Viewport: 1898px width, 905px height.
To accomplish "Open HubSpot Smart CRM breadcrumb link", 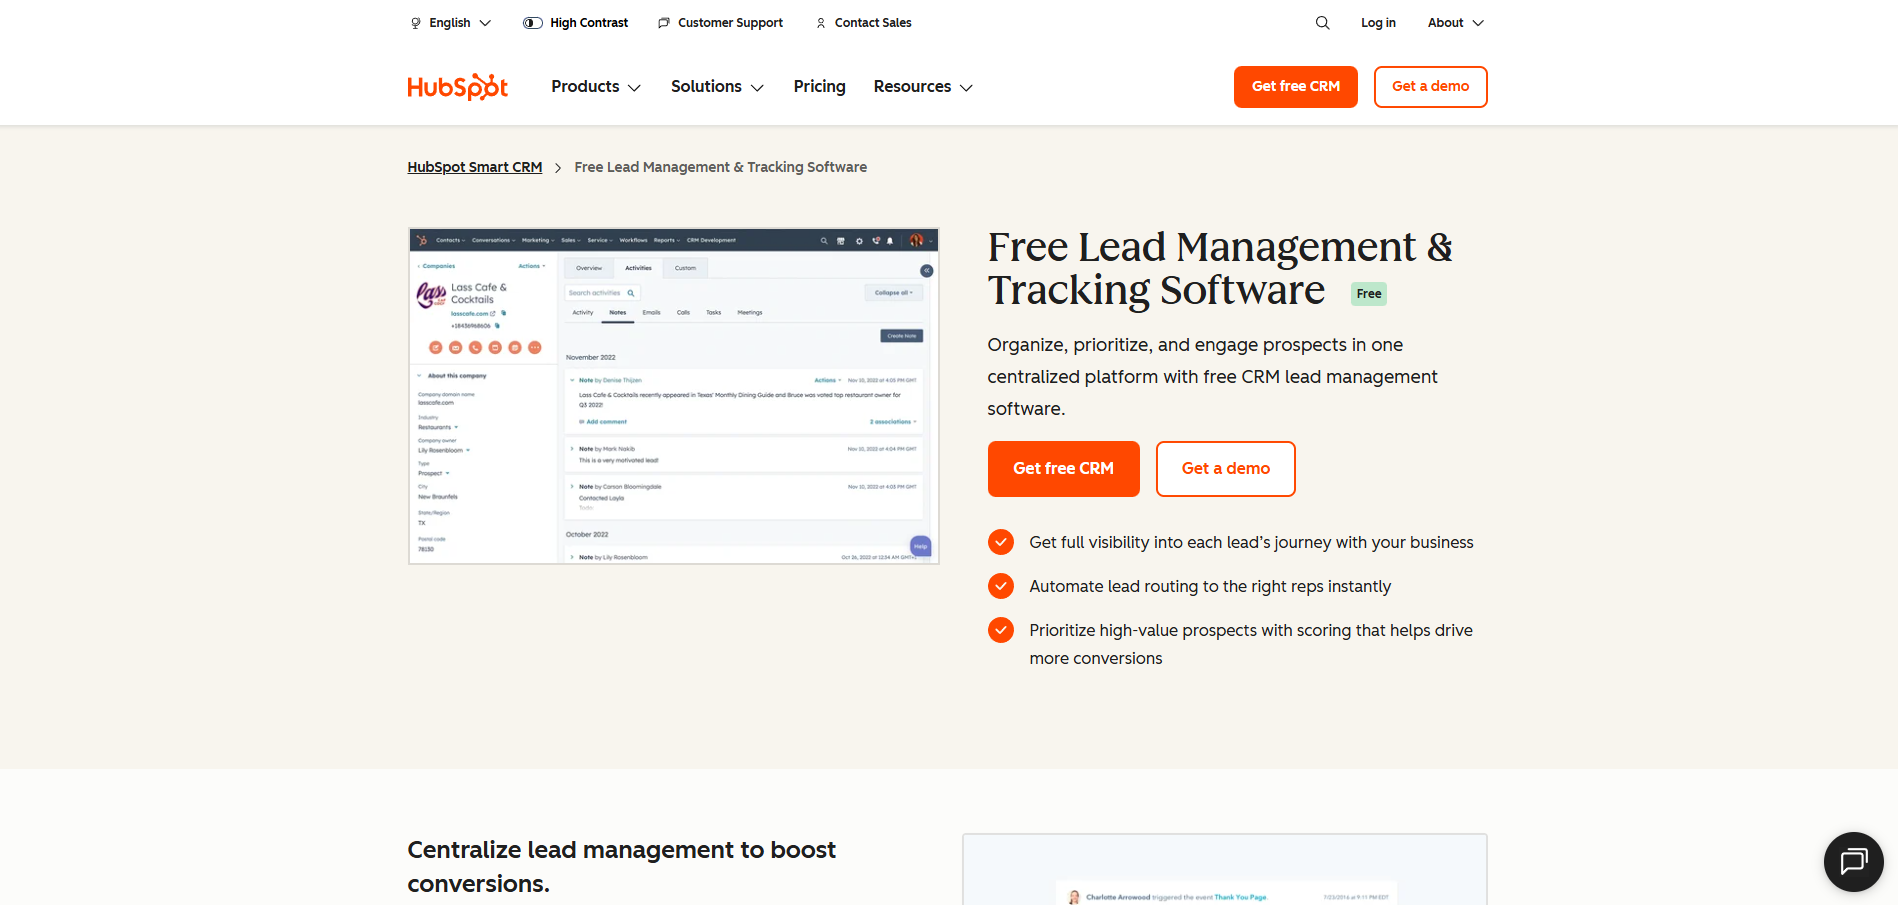I will click(x=475, y=167).
